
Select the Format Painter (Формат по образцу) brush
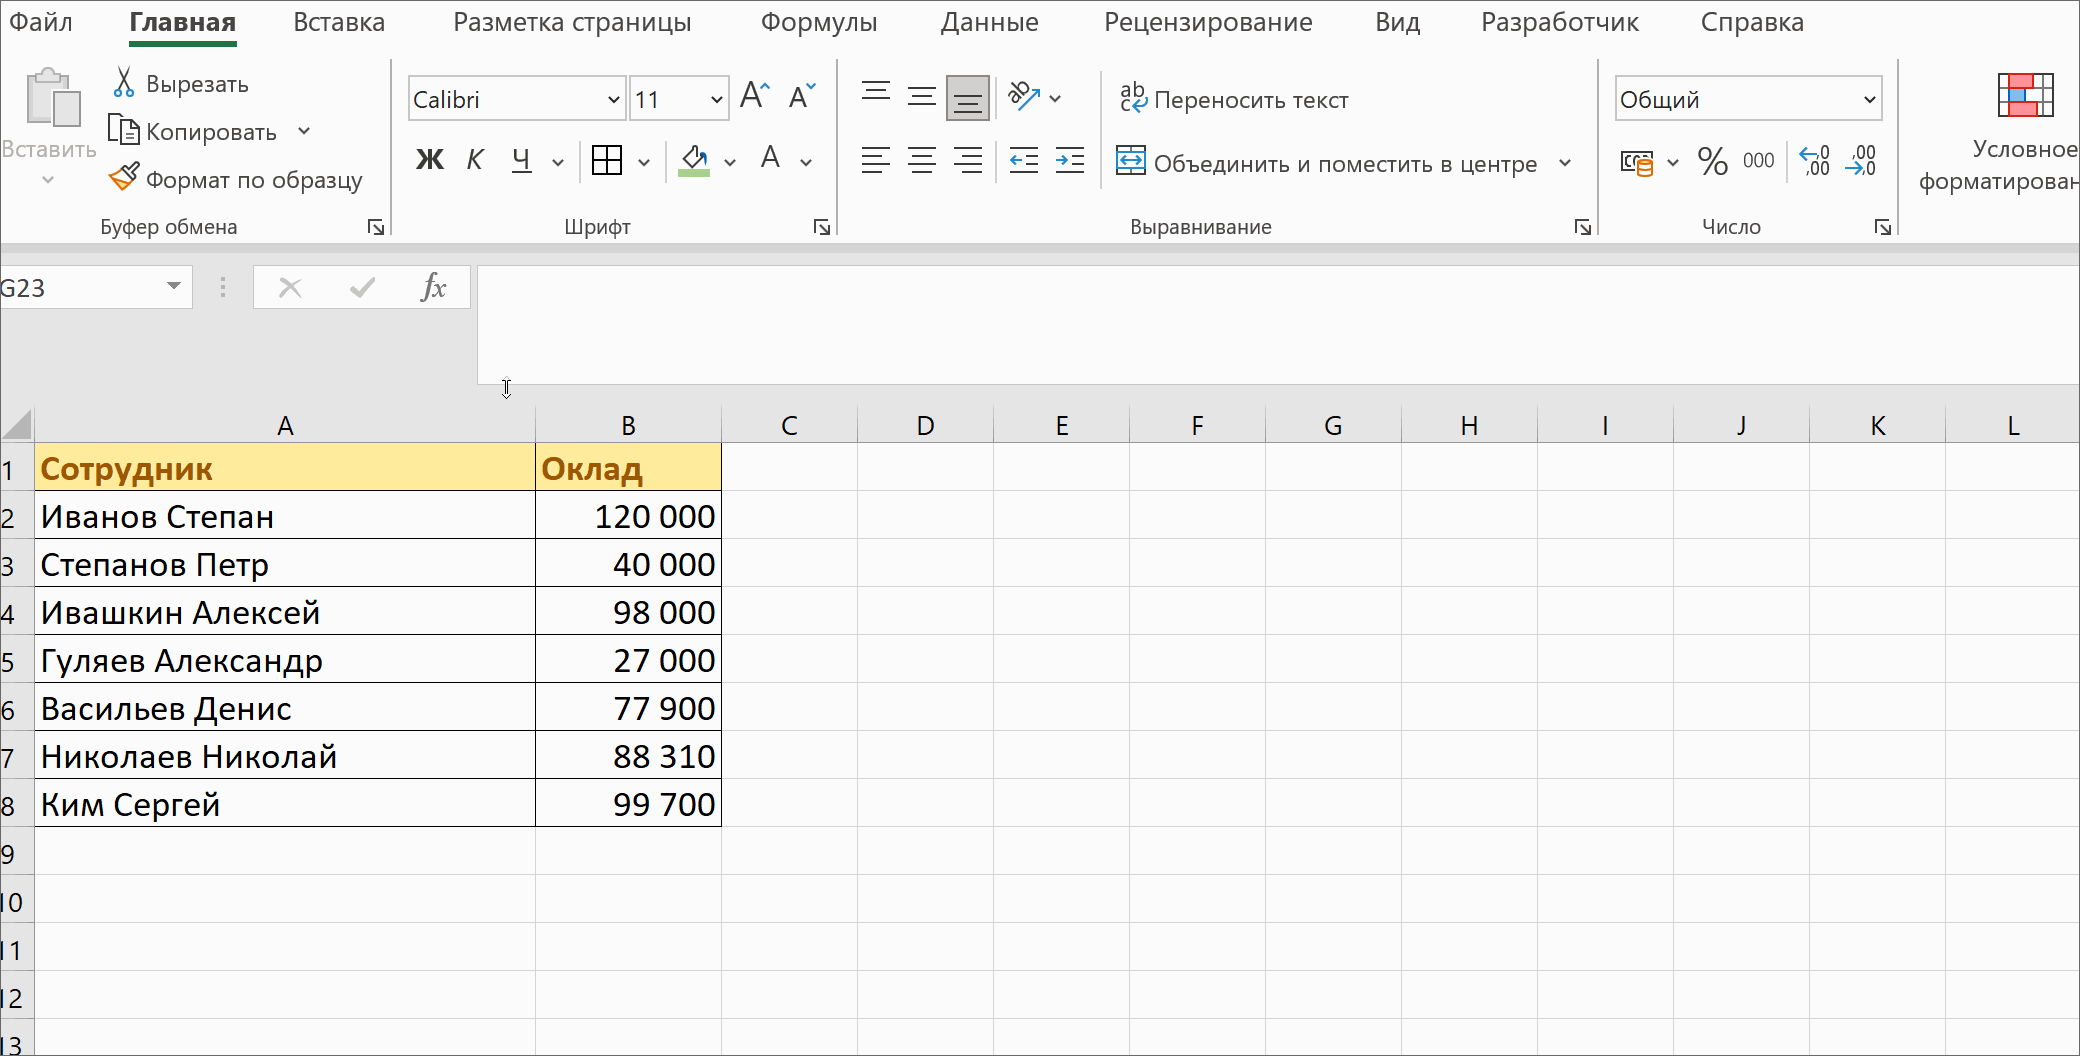124,178
